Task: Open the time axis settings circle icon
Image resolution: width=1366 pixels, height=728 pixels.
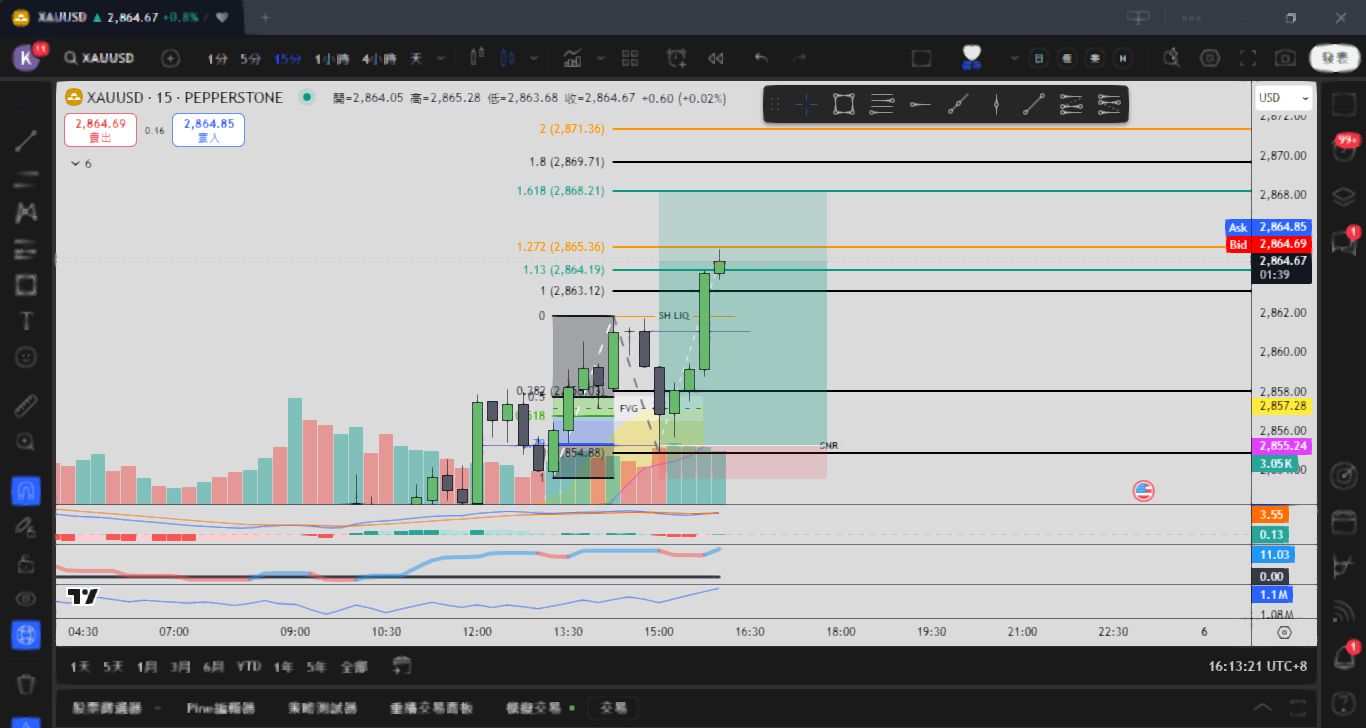Action: [1284, 632]
